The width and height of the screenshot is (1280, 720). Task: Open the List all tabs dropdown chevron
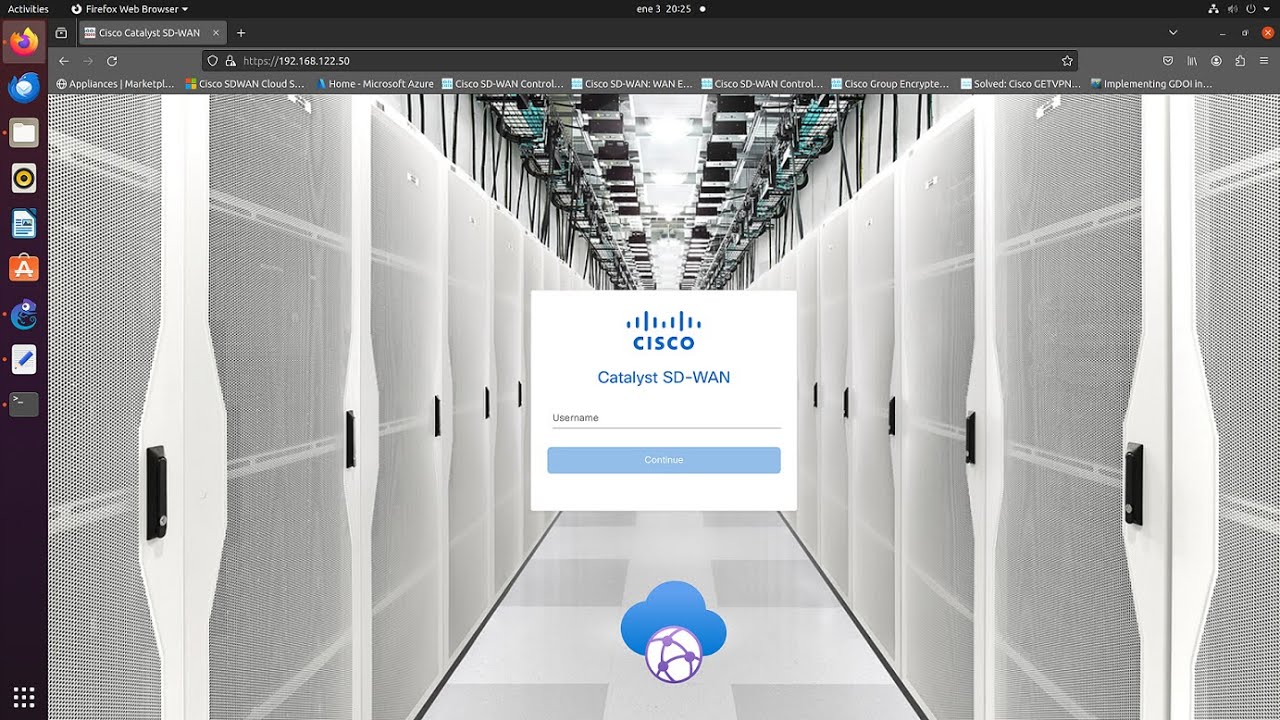1173,33
